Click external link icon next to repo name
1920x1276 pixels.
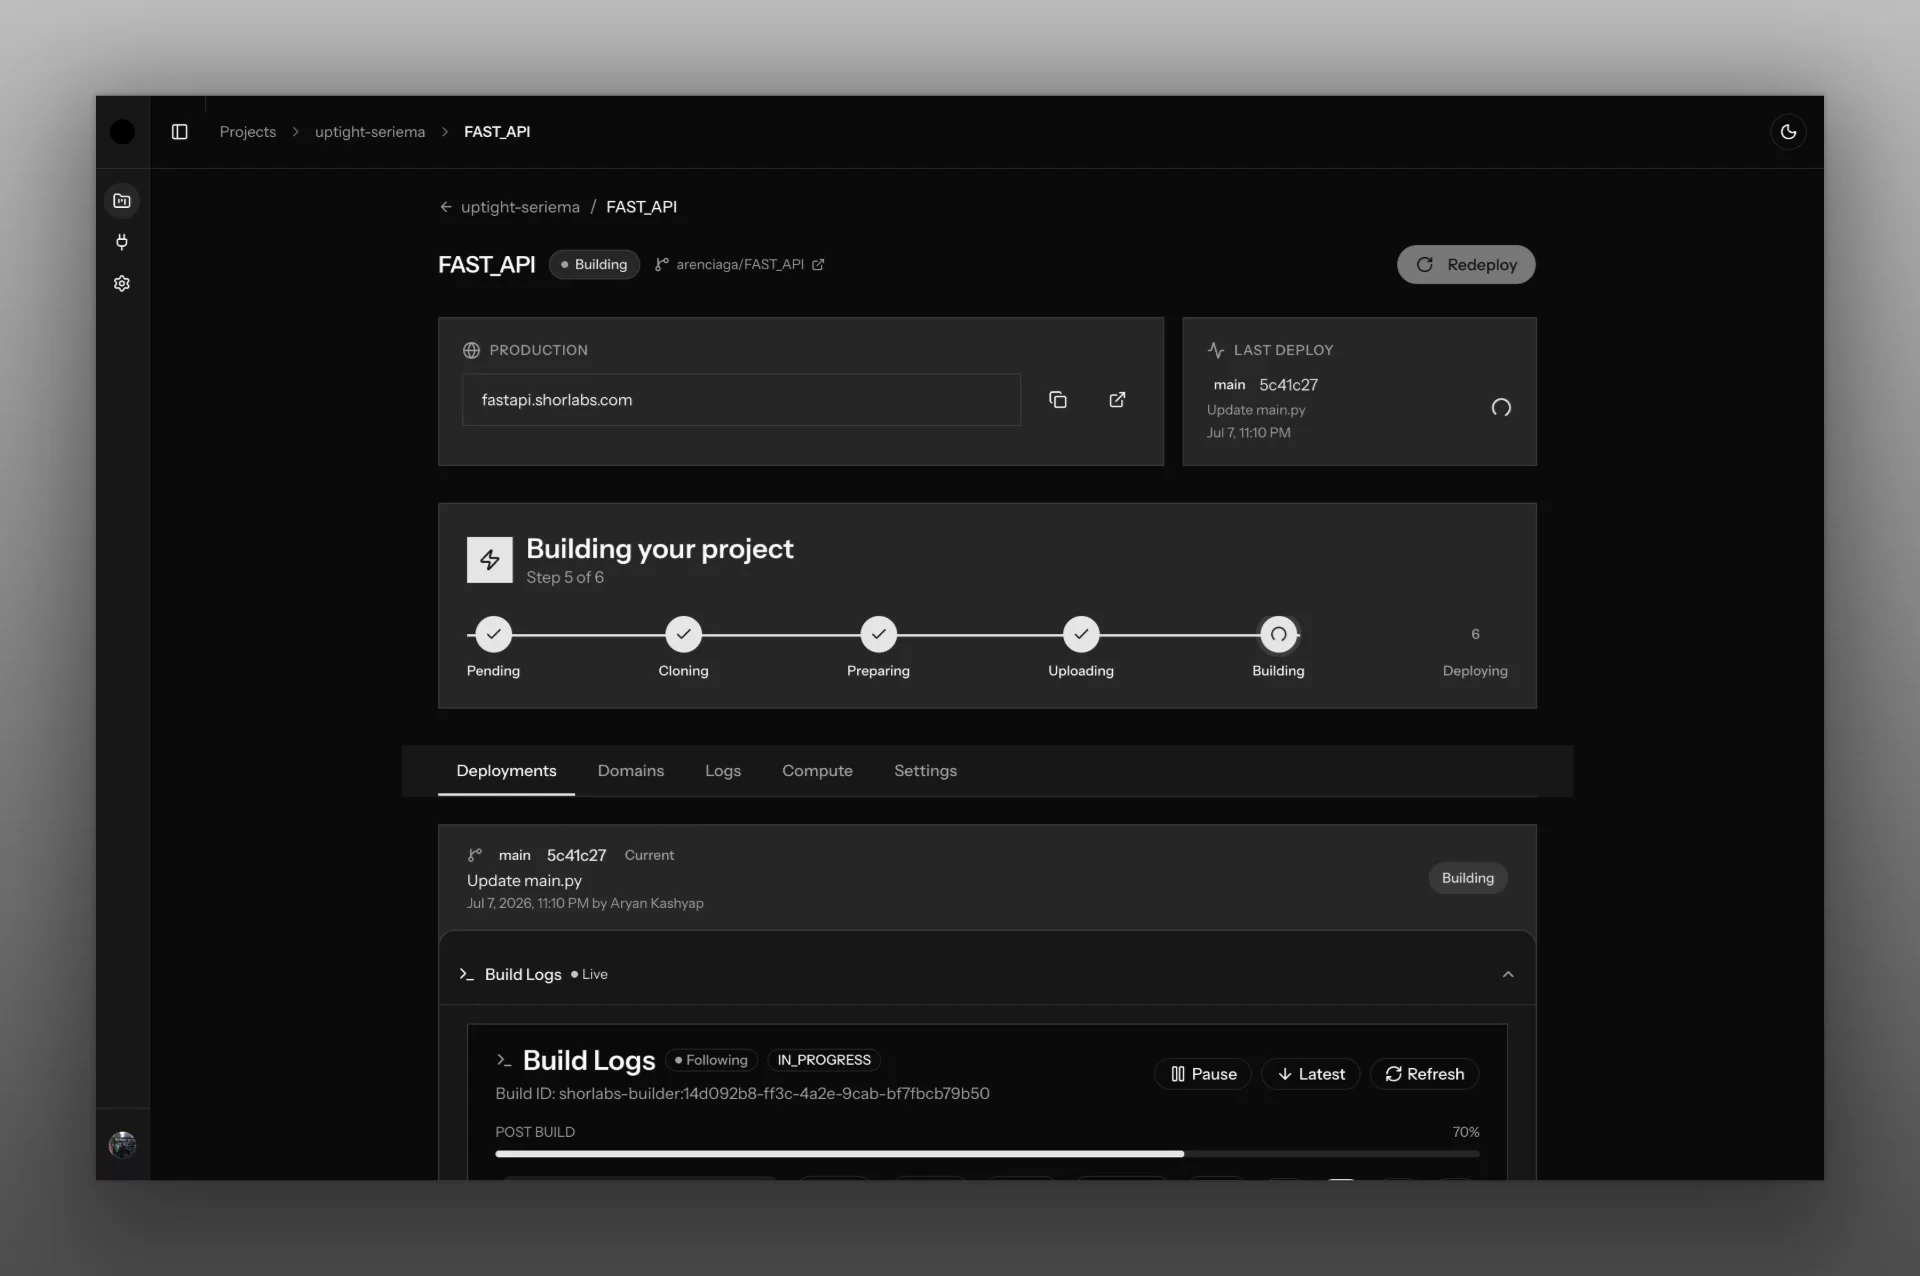[x=818, y=265]
